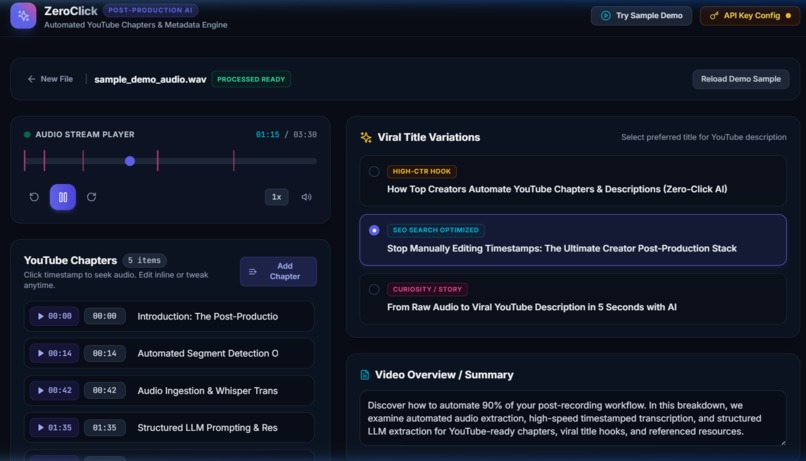Image resolution: width=806 pixels, height=461 pixels.
Task: Click the Add Chapter button
Action: [x=278, y=271]
